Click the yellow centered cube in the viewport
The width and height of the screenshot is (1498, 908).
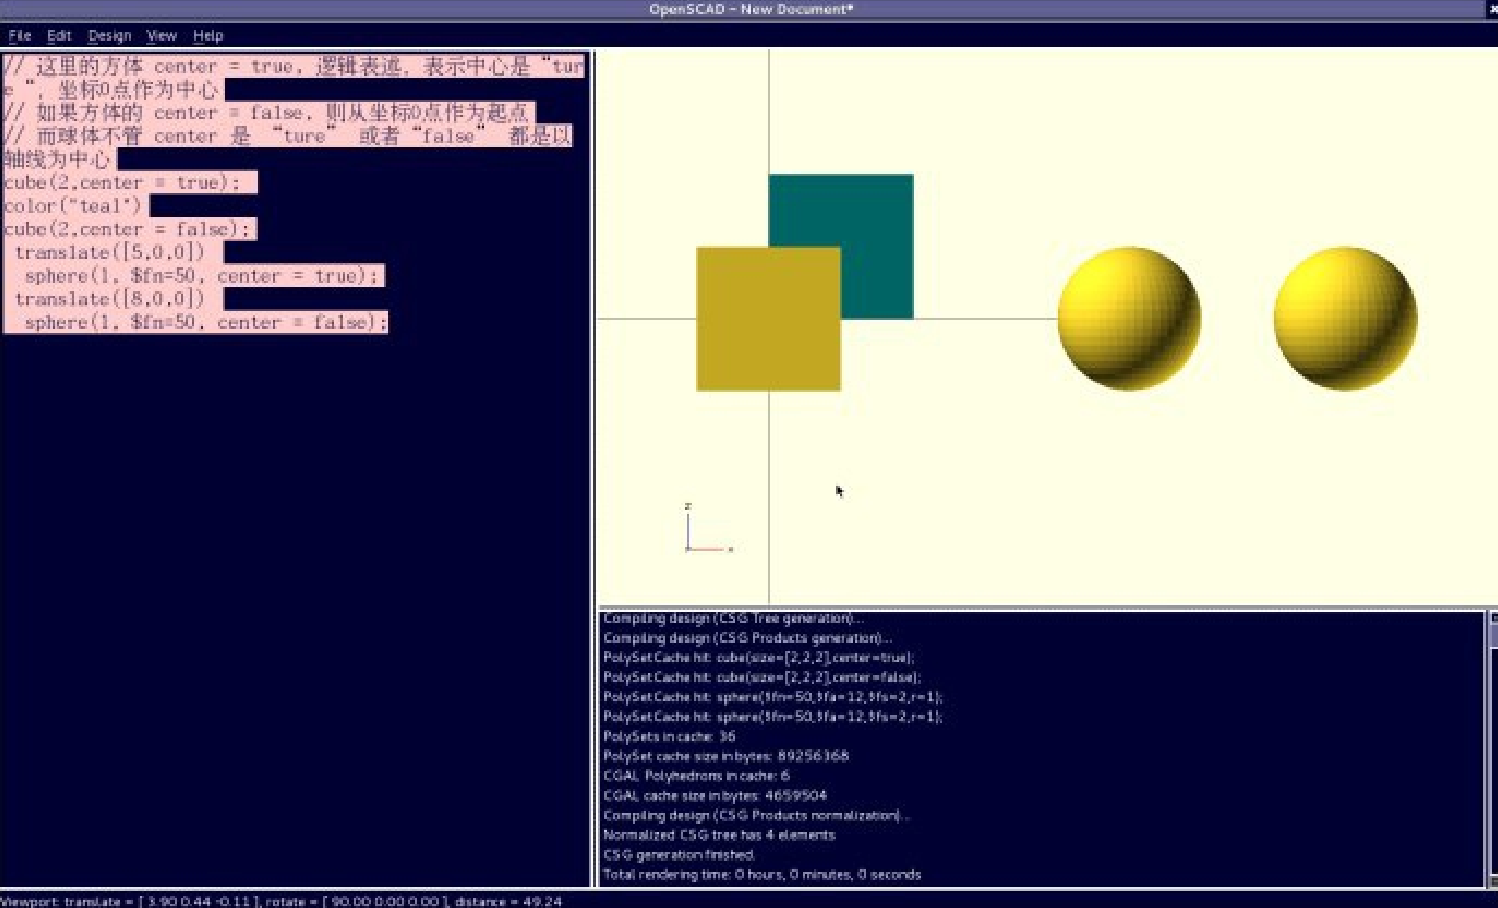[768, 319]
